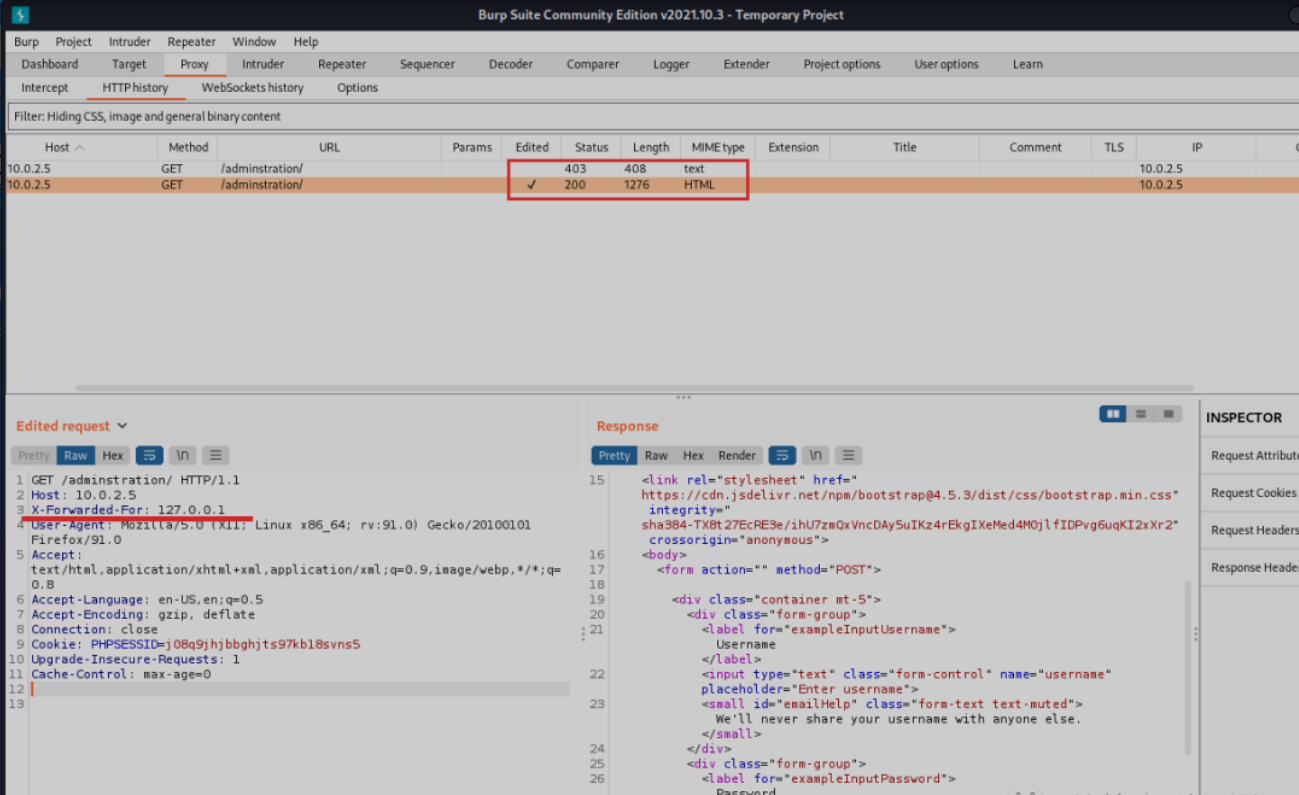Select Raw view in Response panel

click(x=656, y=455)
